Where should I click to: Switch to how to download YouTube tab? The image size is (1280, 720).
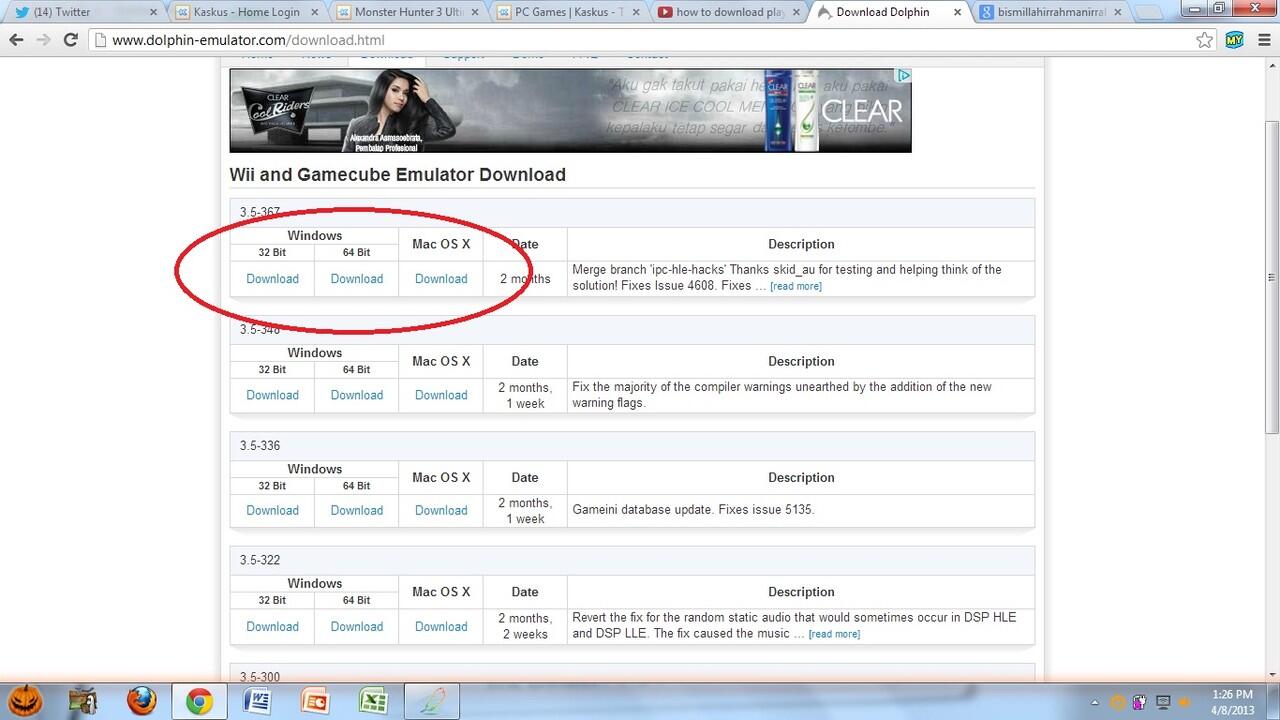[x=729, y=12]
